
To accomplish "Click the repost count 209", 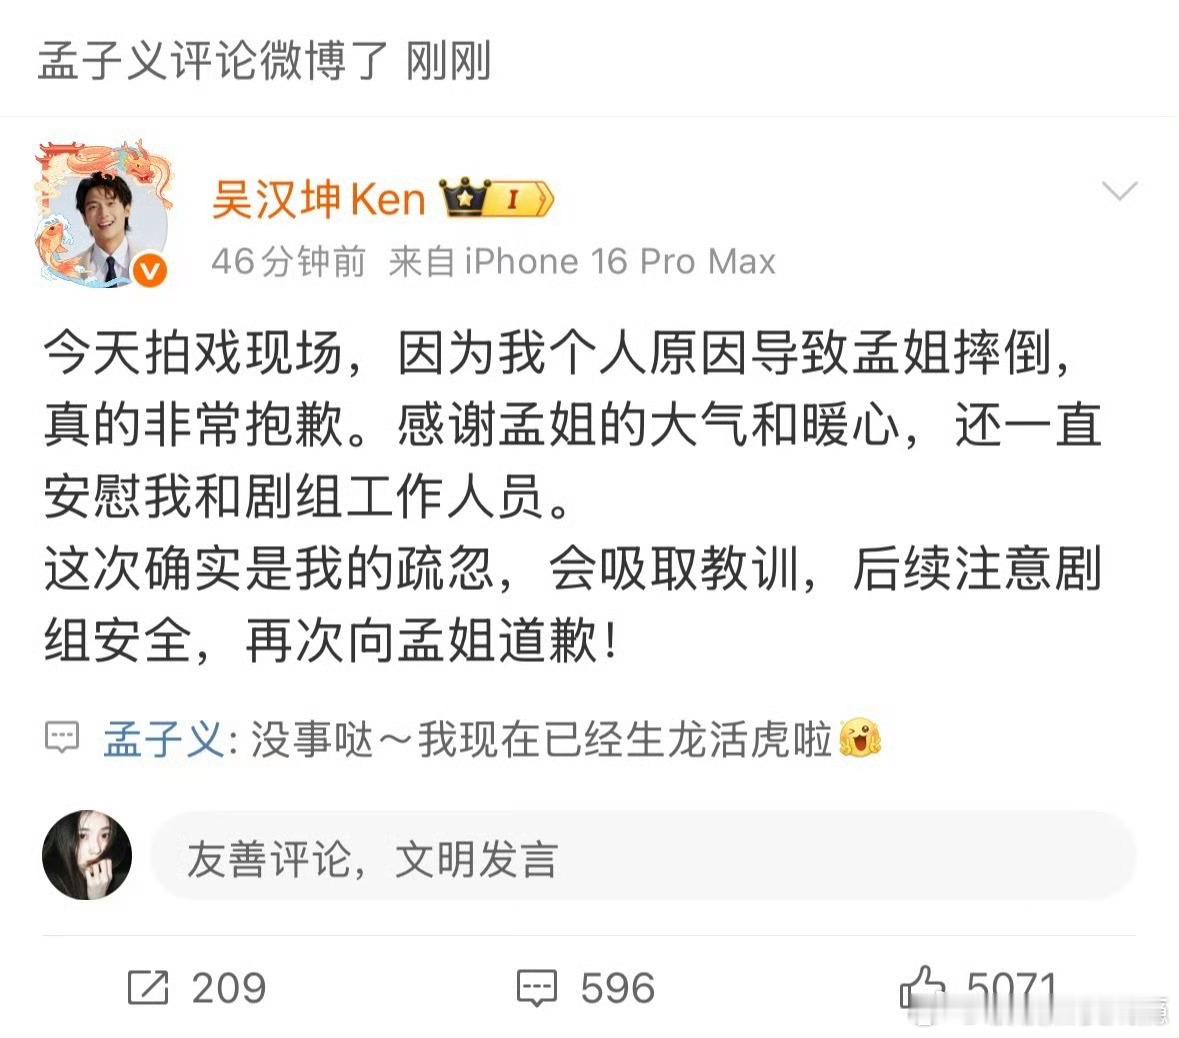I will pyautogui.click(x=229, y=988).
